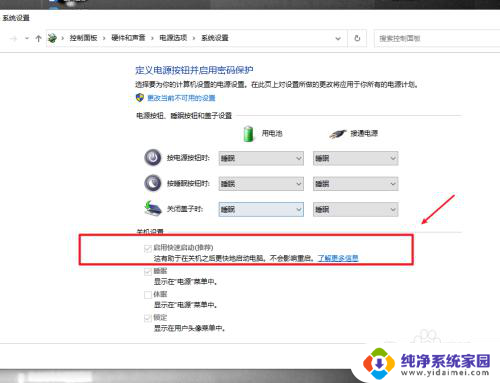
Task: Click the 系统设置 window title
Action: click(x=16, y=18)
